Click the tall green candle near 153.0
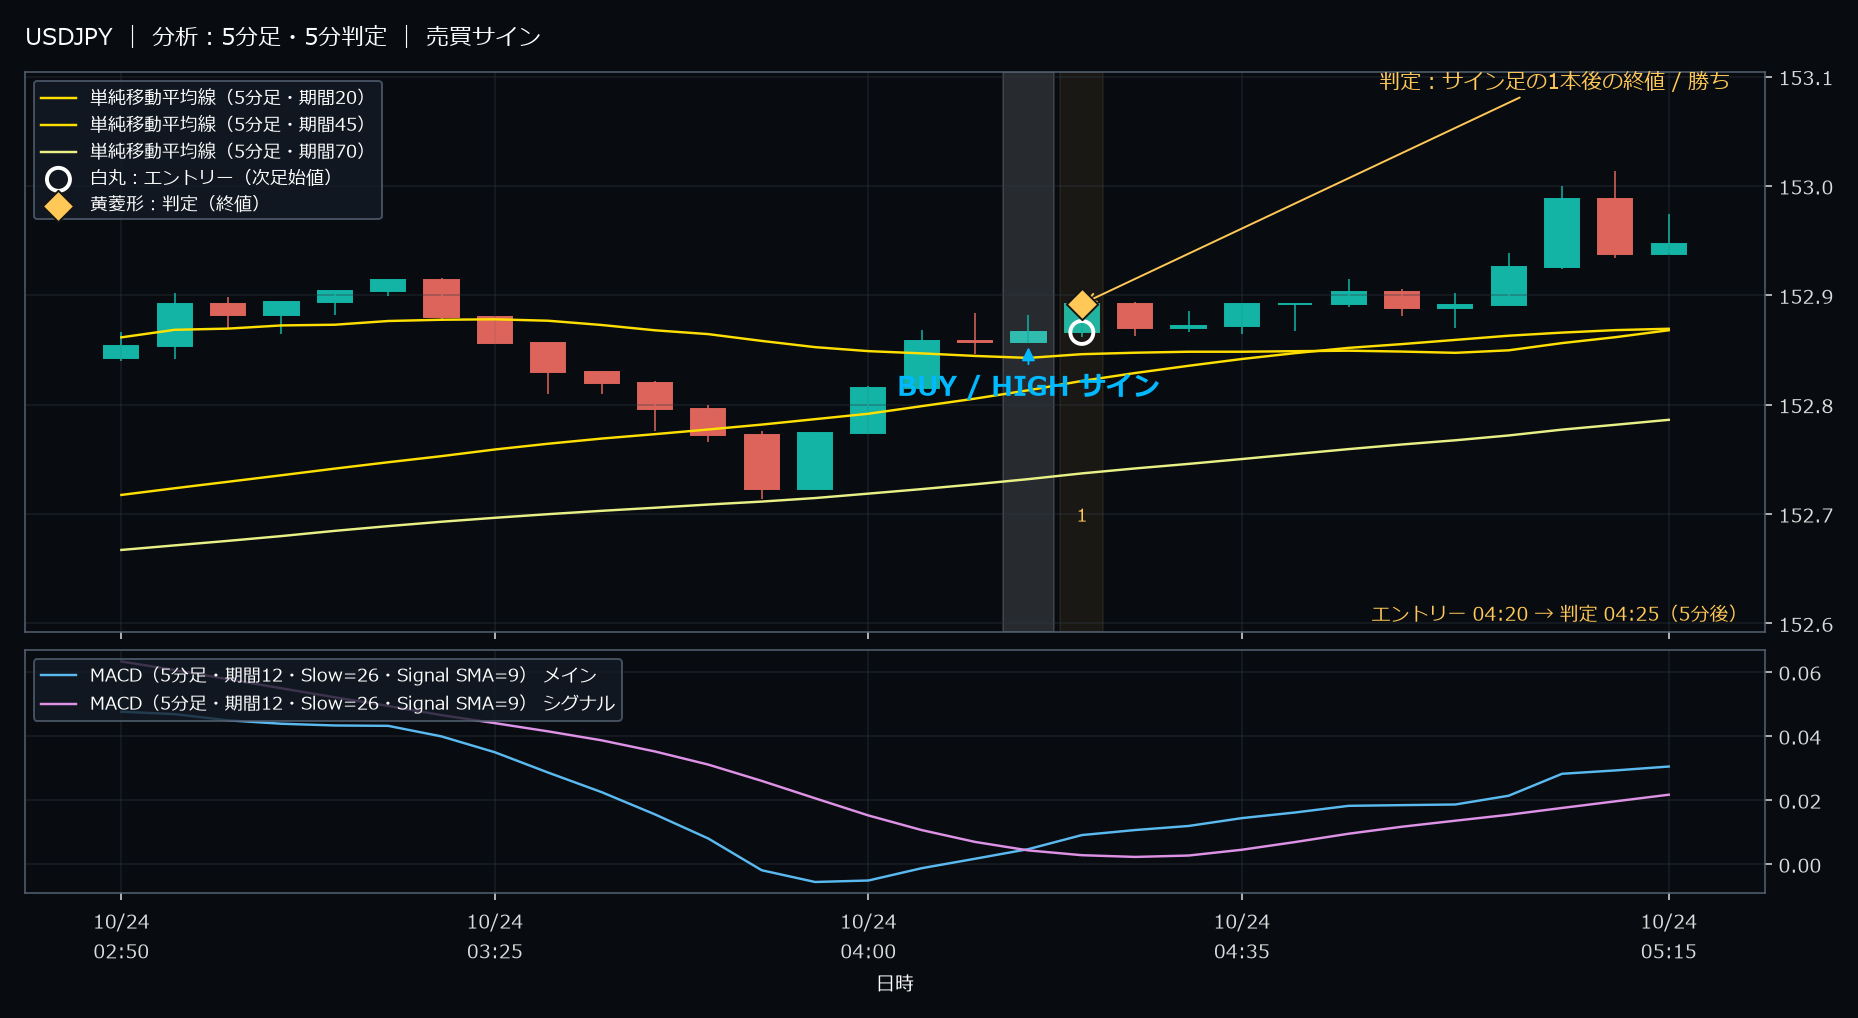This screenshot has width=1858, height=1018. [1562, 233]
